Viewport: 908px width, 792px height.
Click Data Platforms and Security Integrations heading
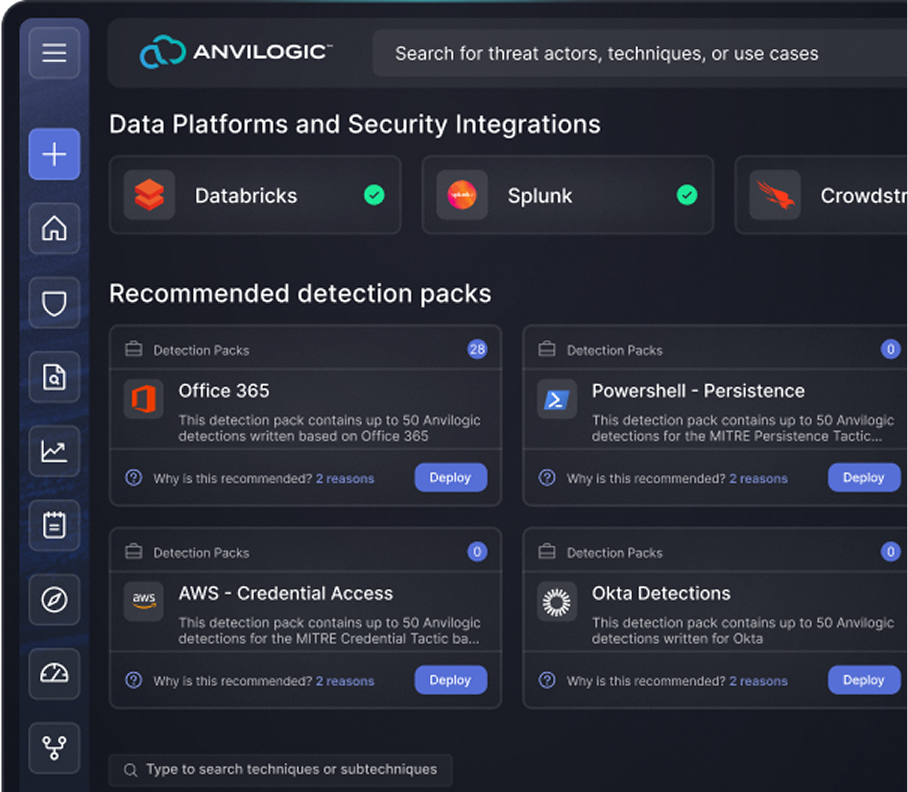coord(355,124)
